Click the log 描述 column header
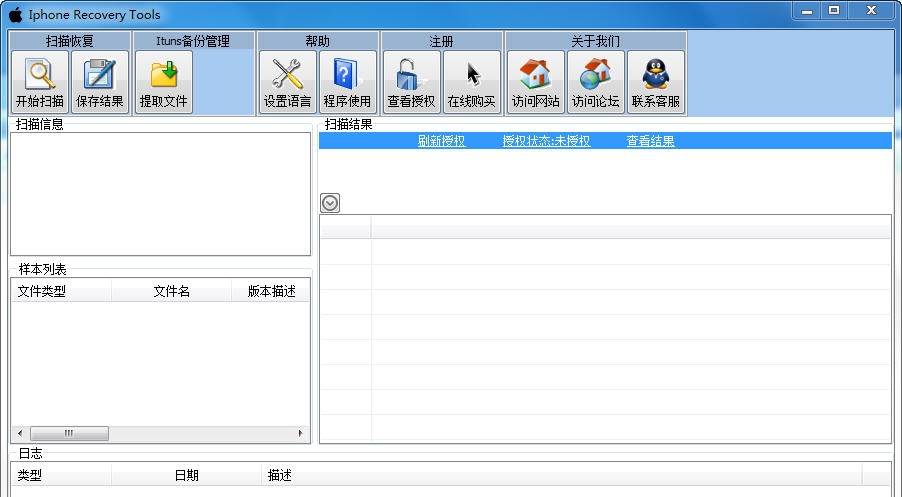The height and width of the screenshot is (497, 902). click(561, 475)
